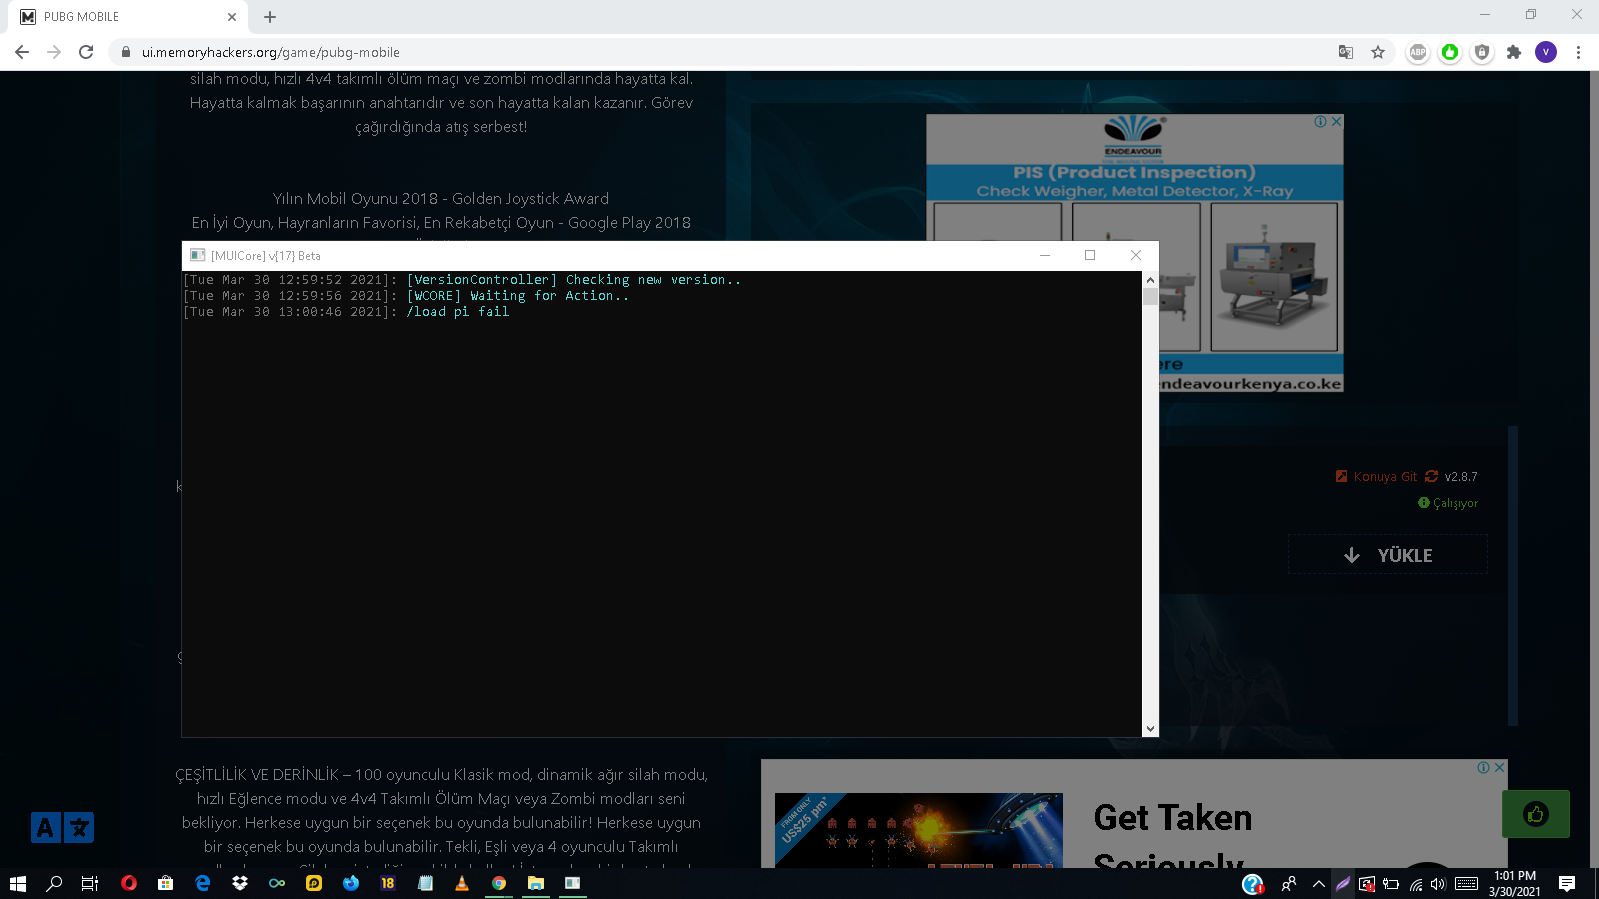Viewport: 1599px width, 899px height.
Task: Launch Opera from the taskbar
Action: pos(129,883)
